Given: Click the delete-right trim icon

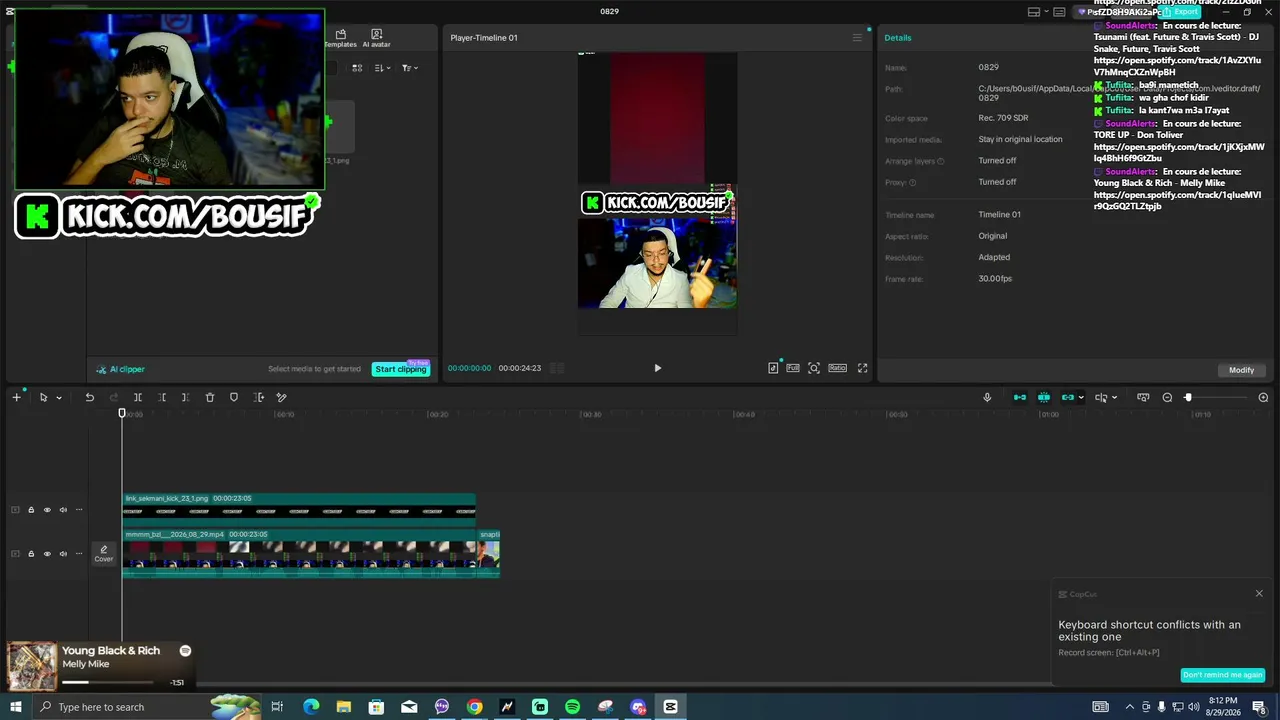Looking at the screenshot, I should pos(185,397).
